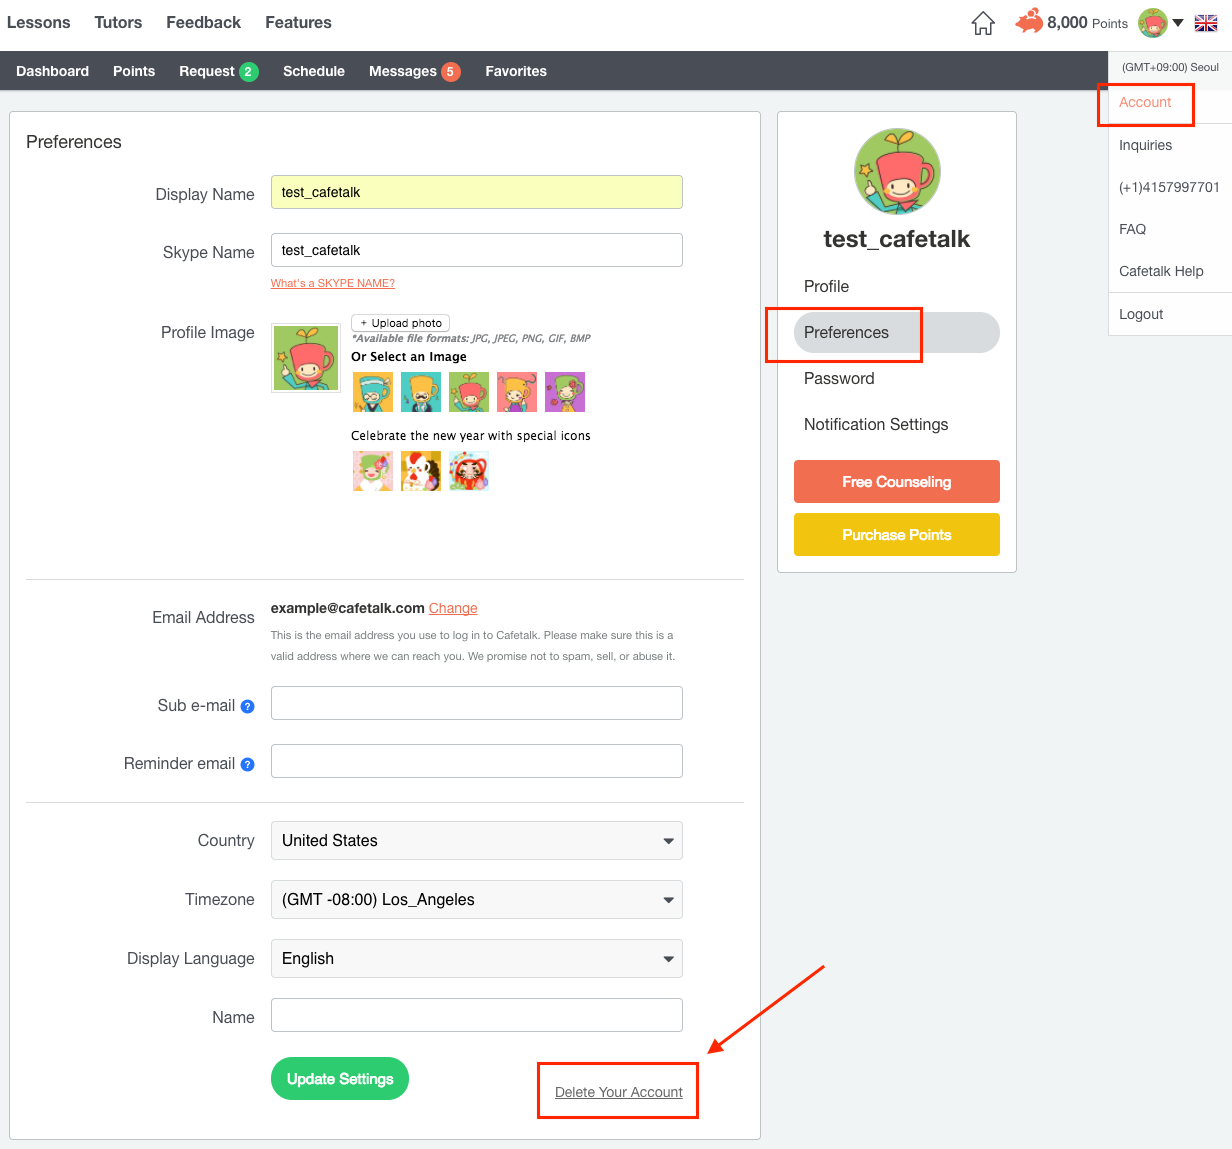Image resolution: width=1232 pixels, height=1149 pixels.
Task: Open the Favorites tab
Action: tap(516, 71)
